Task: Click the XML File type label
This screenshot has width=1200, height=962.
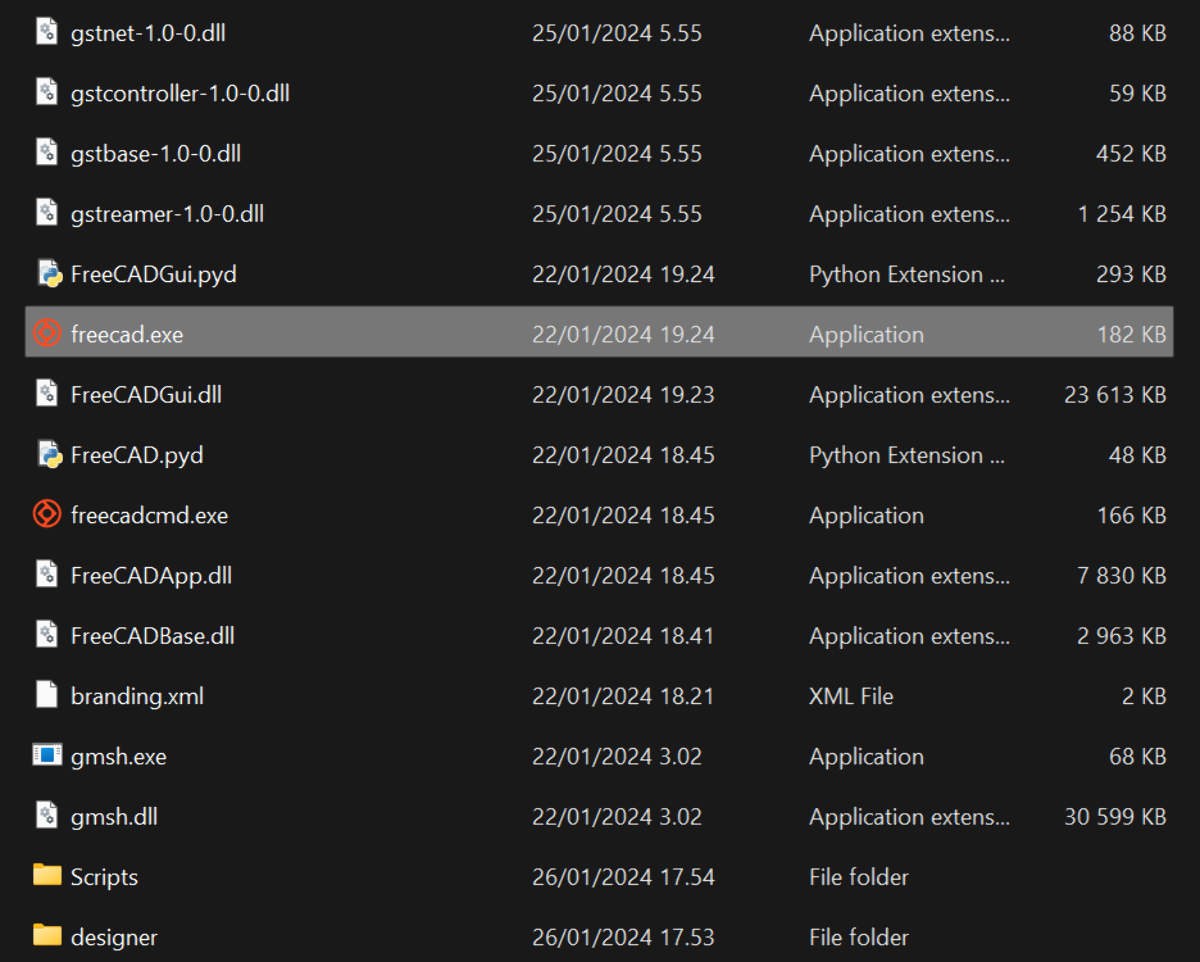Action: [851, 696]
